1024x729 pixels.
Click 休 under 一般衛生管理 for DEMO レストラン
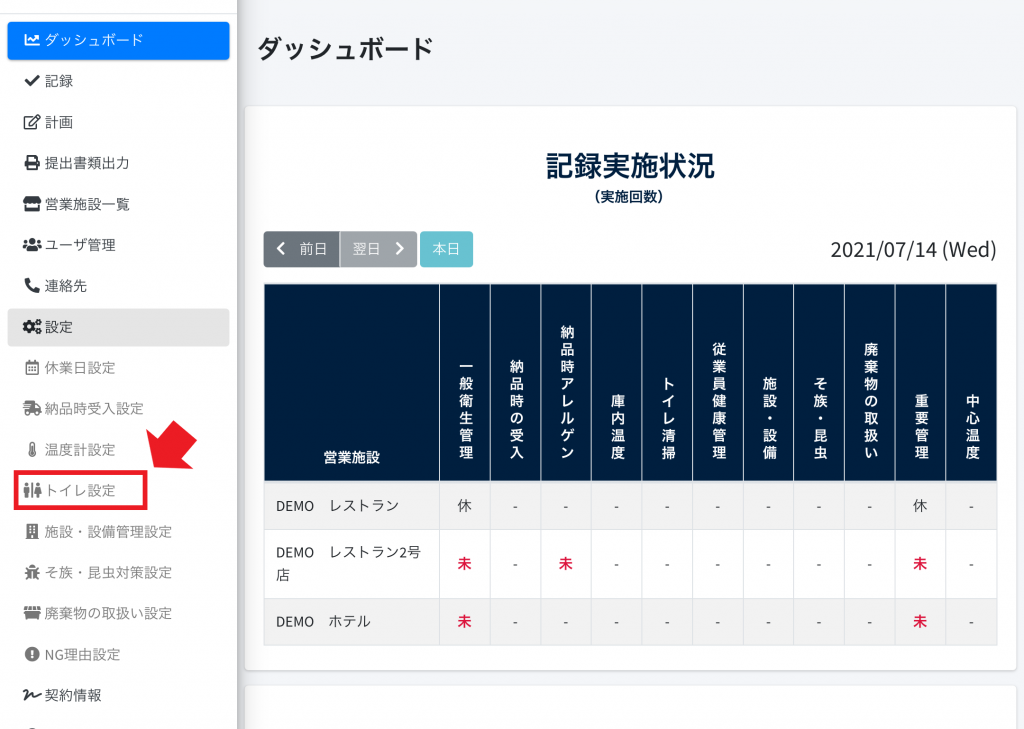(464, 506)
